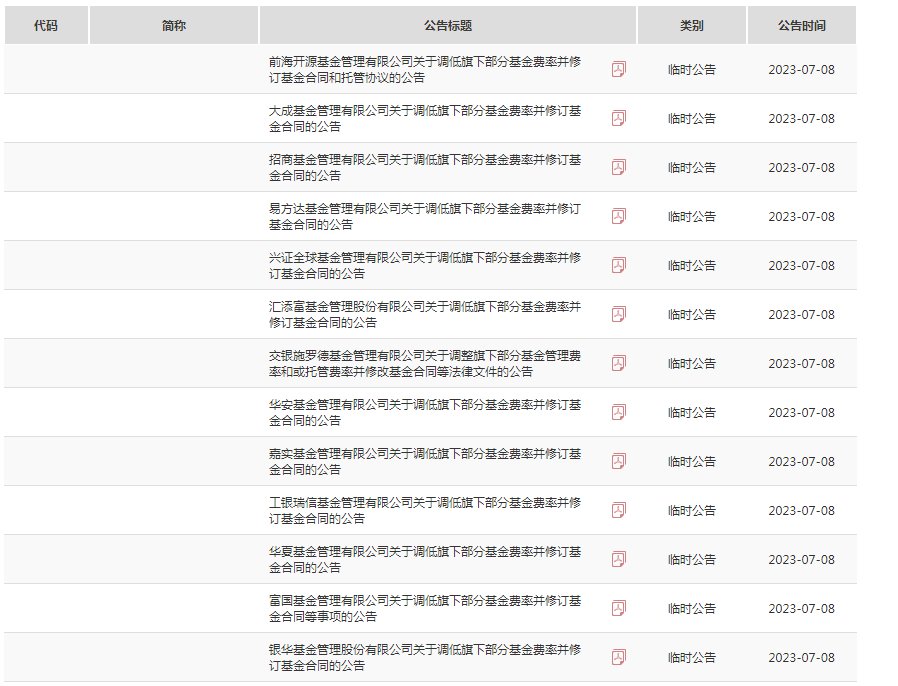The height and width of the screenshot is (686, 898).
Task: Open 前海开源基金 fee reduction announcement link
Action: tap(425, 69)
